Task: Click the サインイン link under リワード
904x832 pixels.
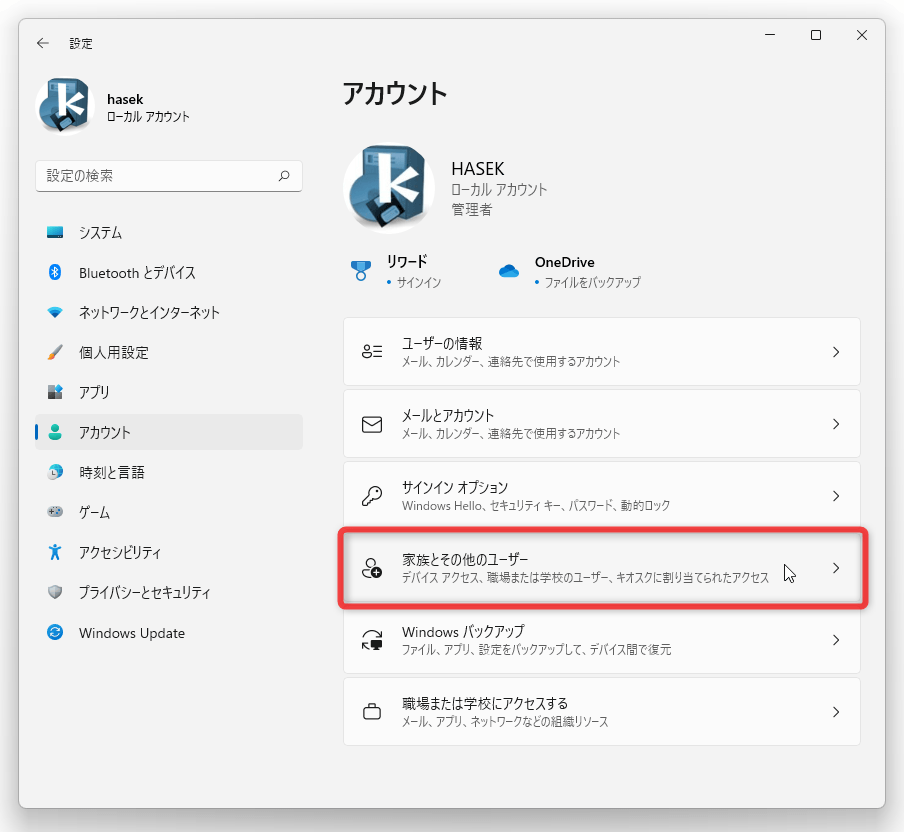Action: coord(419,282)
